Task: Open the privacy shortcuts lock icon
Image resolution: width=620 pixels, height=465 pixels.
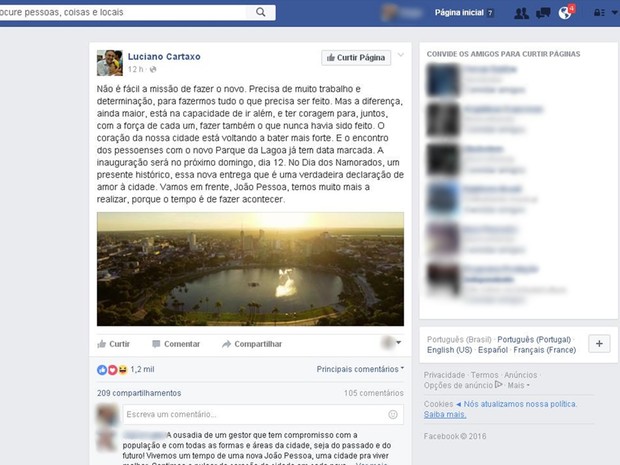Action: (x=599, y=13)
